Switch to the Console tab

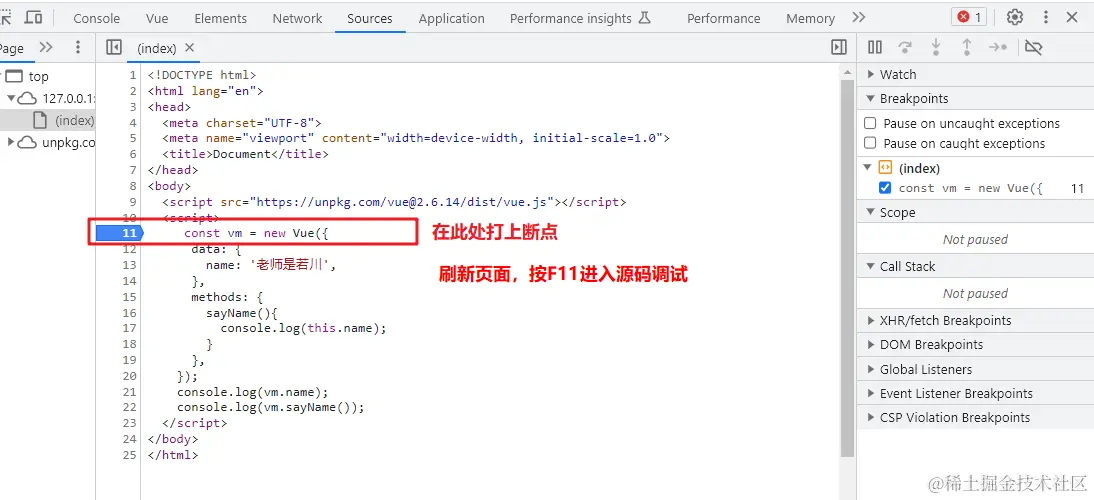[x=96, y=18]
